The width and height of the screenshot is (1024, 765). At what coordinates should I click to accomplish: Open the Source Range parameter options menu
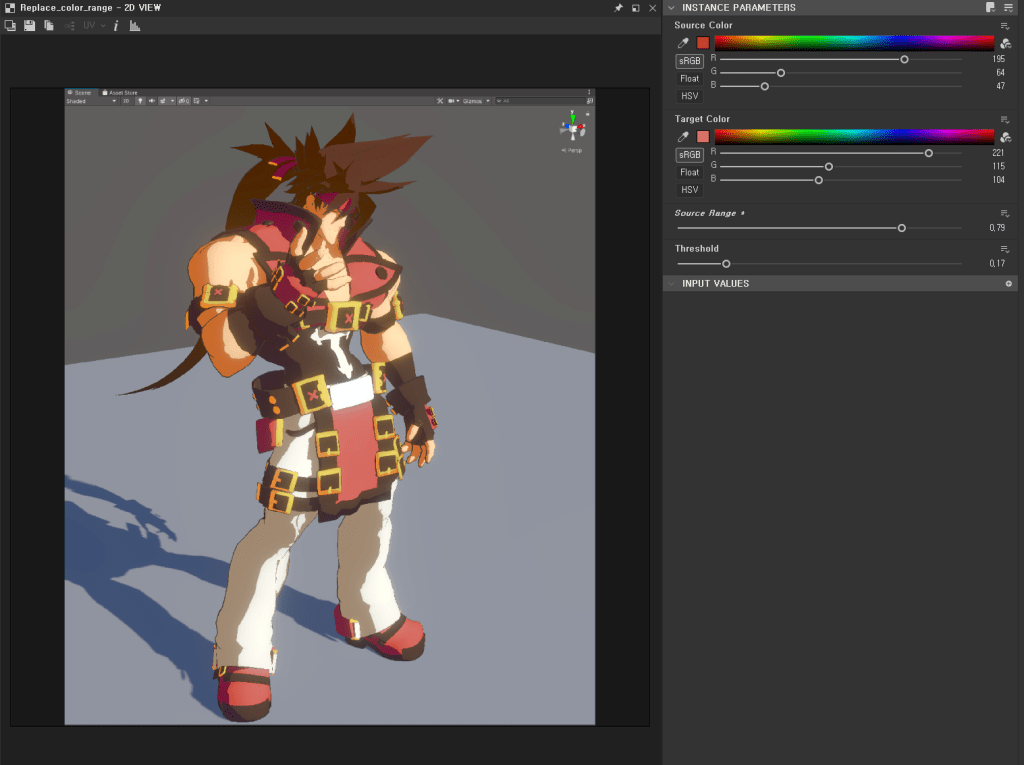1004,214
